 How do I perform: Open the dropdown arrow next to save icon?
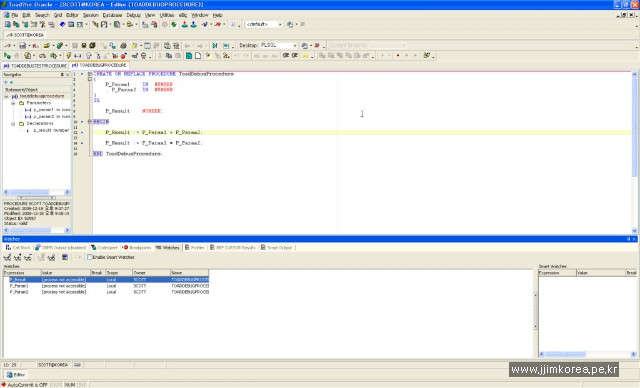29,46
